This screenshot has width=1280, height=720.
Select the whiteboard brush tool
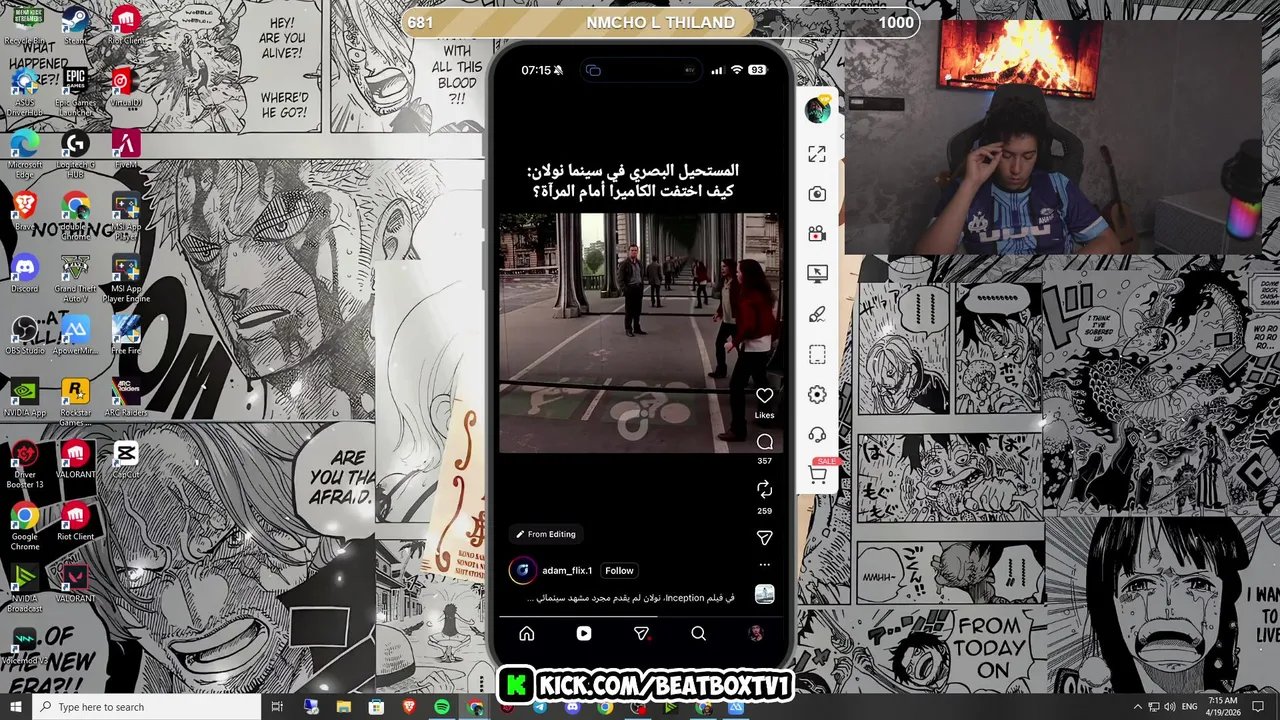coord(817,314)
